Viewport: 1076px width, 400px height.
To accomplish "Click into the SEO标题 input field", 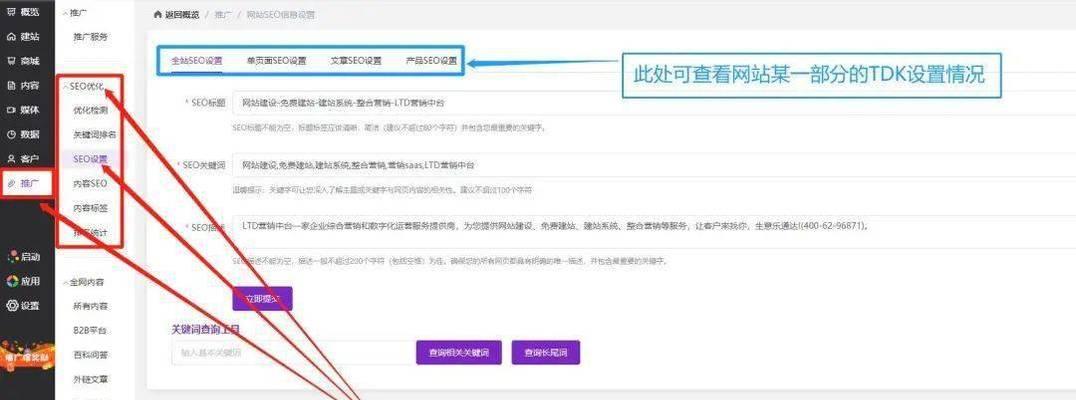I will coord(654,103).
